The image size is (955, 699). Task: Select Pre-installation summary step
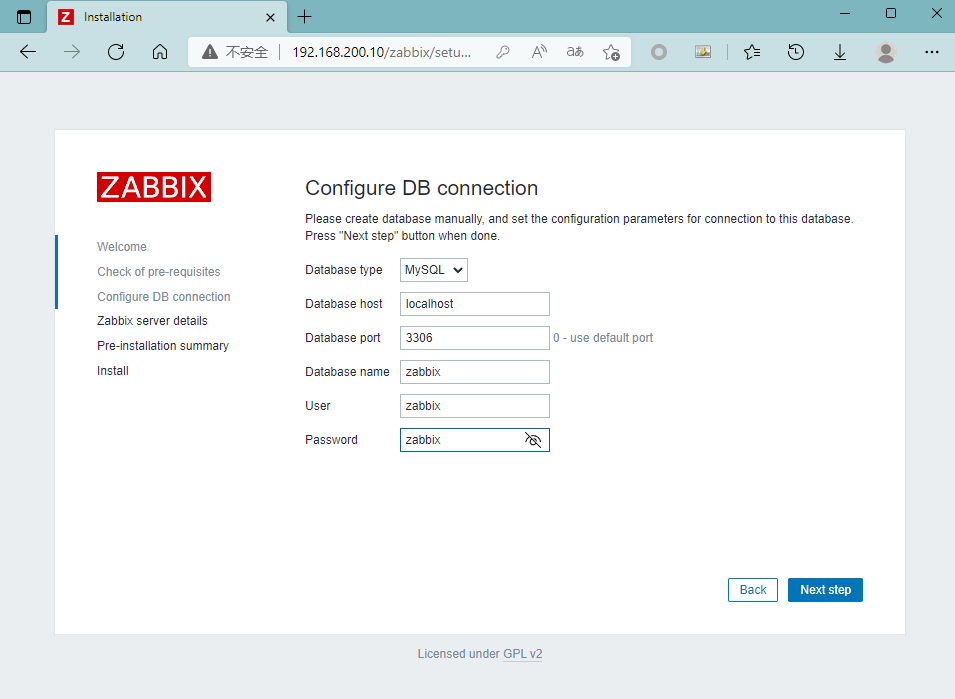163,346
